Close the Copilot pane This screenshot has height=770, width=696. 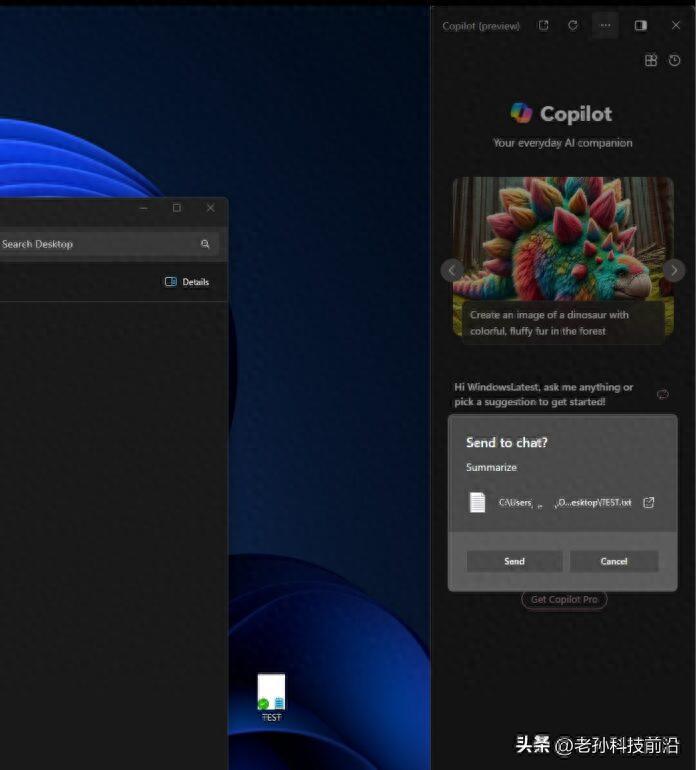(676, 25)
